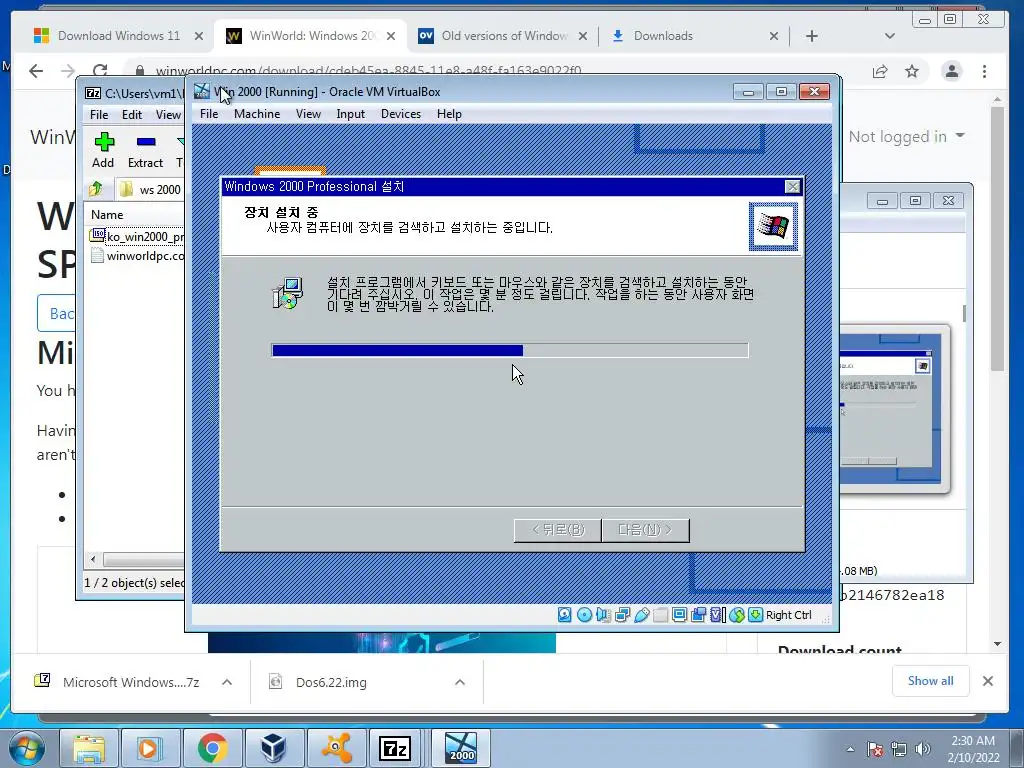Click the Chrome page vertical scrollbar

[x=997, y=238]
